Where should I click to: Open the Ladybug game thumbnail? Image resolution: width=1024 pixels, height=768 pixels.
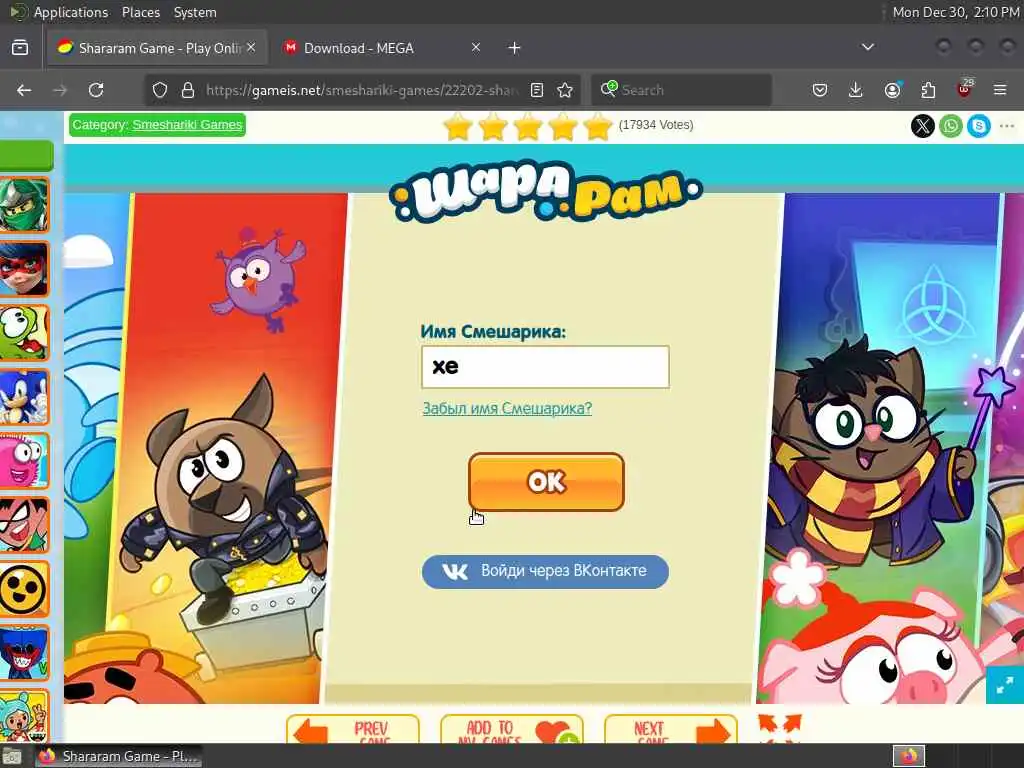tap(24, 268)
